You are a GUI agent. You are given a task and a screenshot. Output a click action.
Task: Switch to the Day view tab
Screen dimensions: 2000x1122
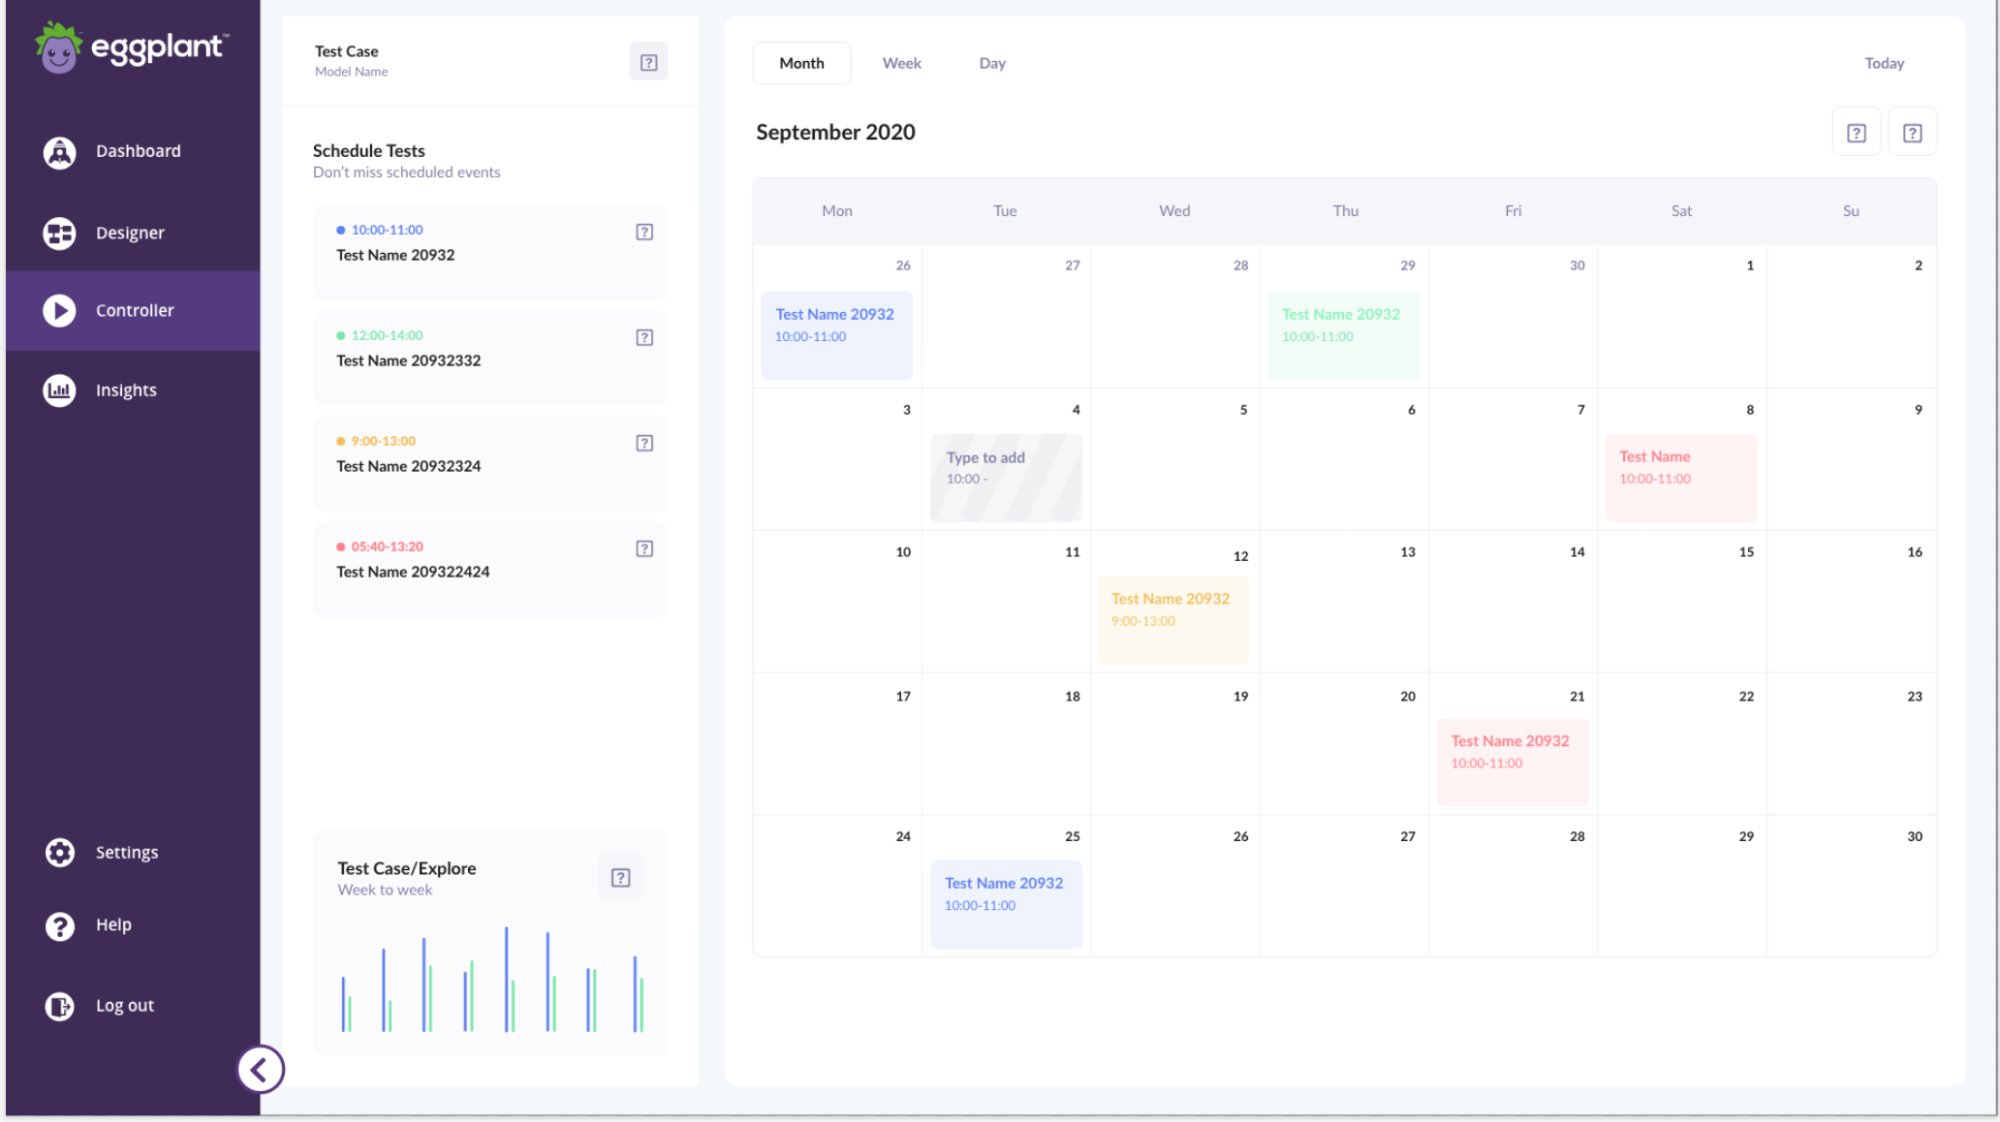coord(992,63)
